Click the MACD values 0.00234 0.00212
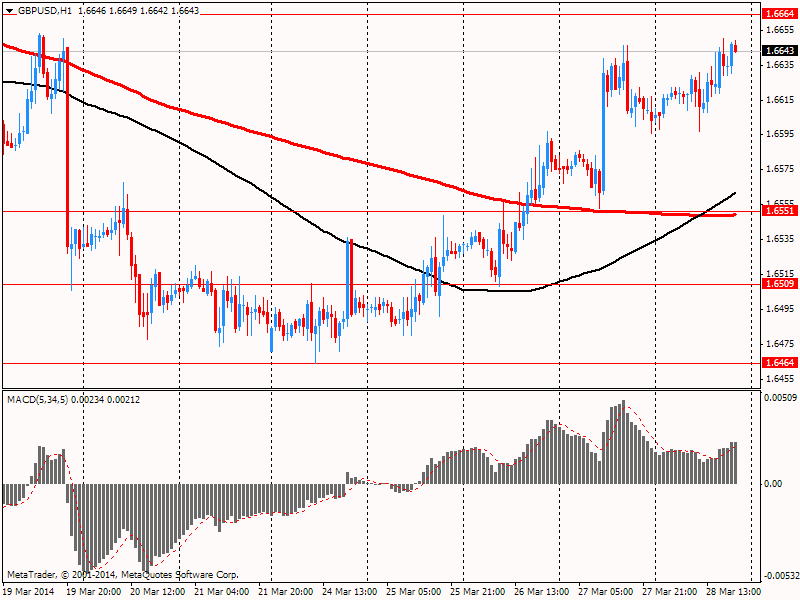800x600 pixels. [x=106, y=400]
